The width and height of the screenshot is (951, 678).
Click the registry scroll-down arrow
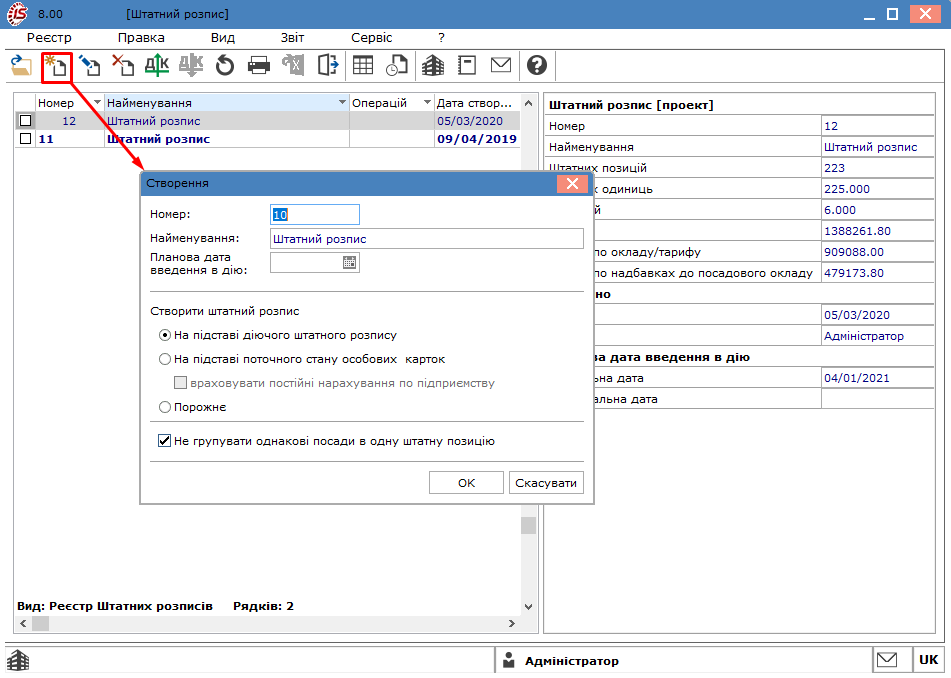click(528, 606)
